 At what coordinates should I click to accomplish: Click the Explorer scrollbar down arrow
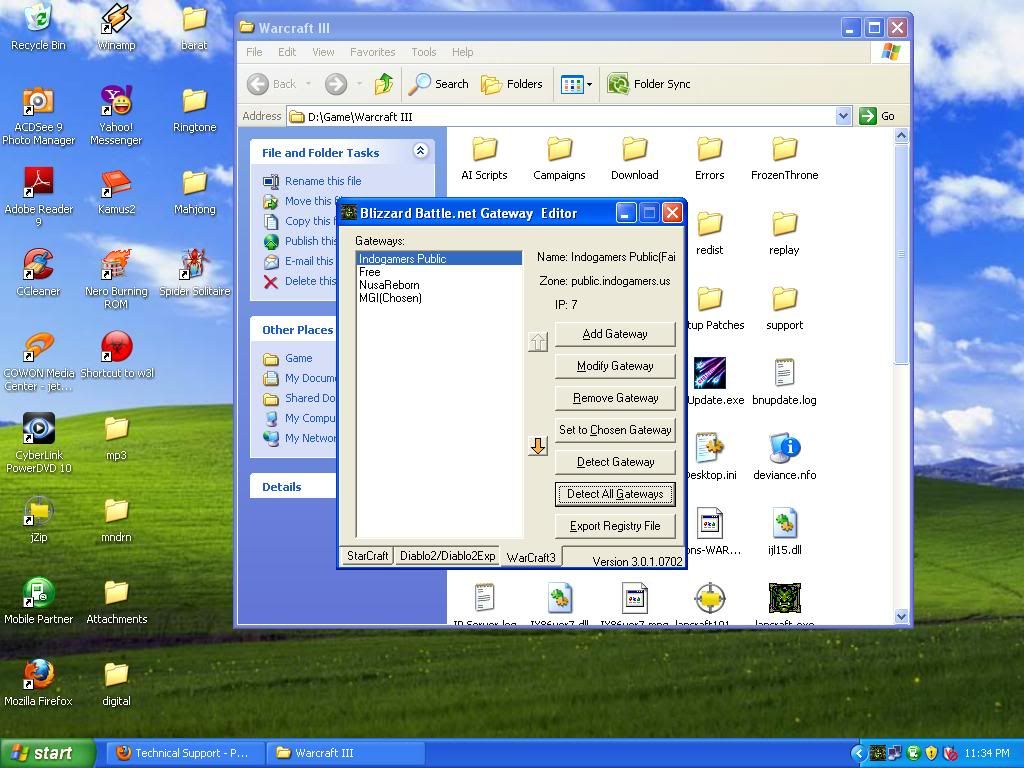(x=901, y=616)
